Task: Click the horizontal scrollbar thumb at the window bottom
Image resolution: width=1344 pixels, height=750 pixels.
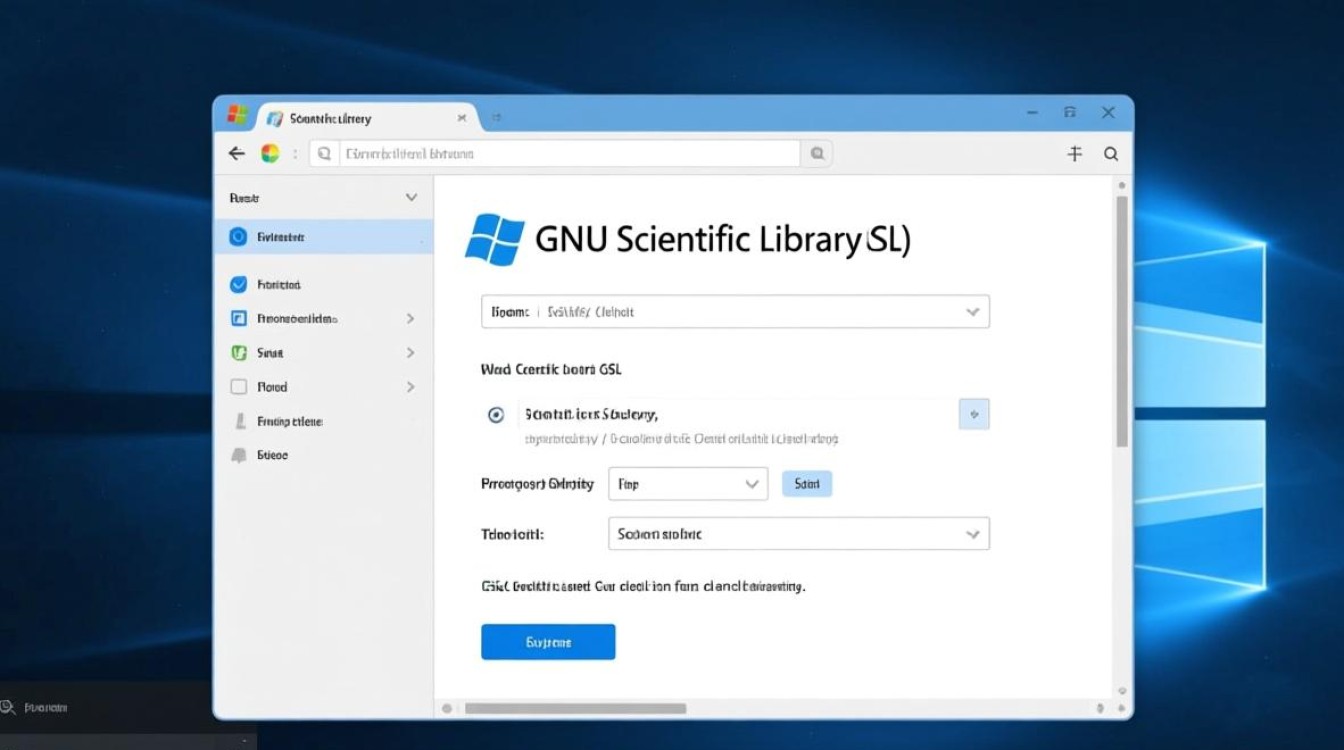Action: click(x=575, y=708)
